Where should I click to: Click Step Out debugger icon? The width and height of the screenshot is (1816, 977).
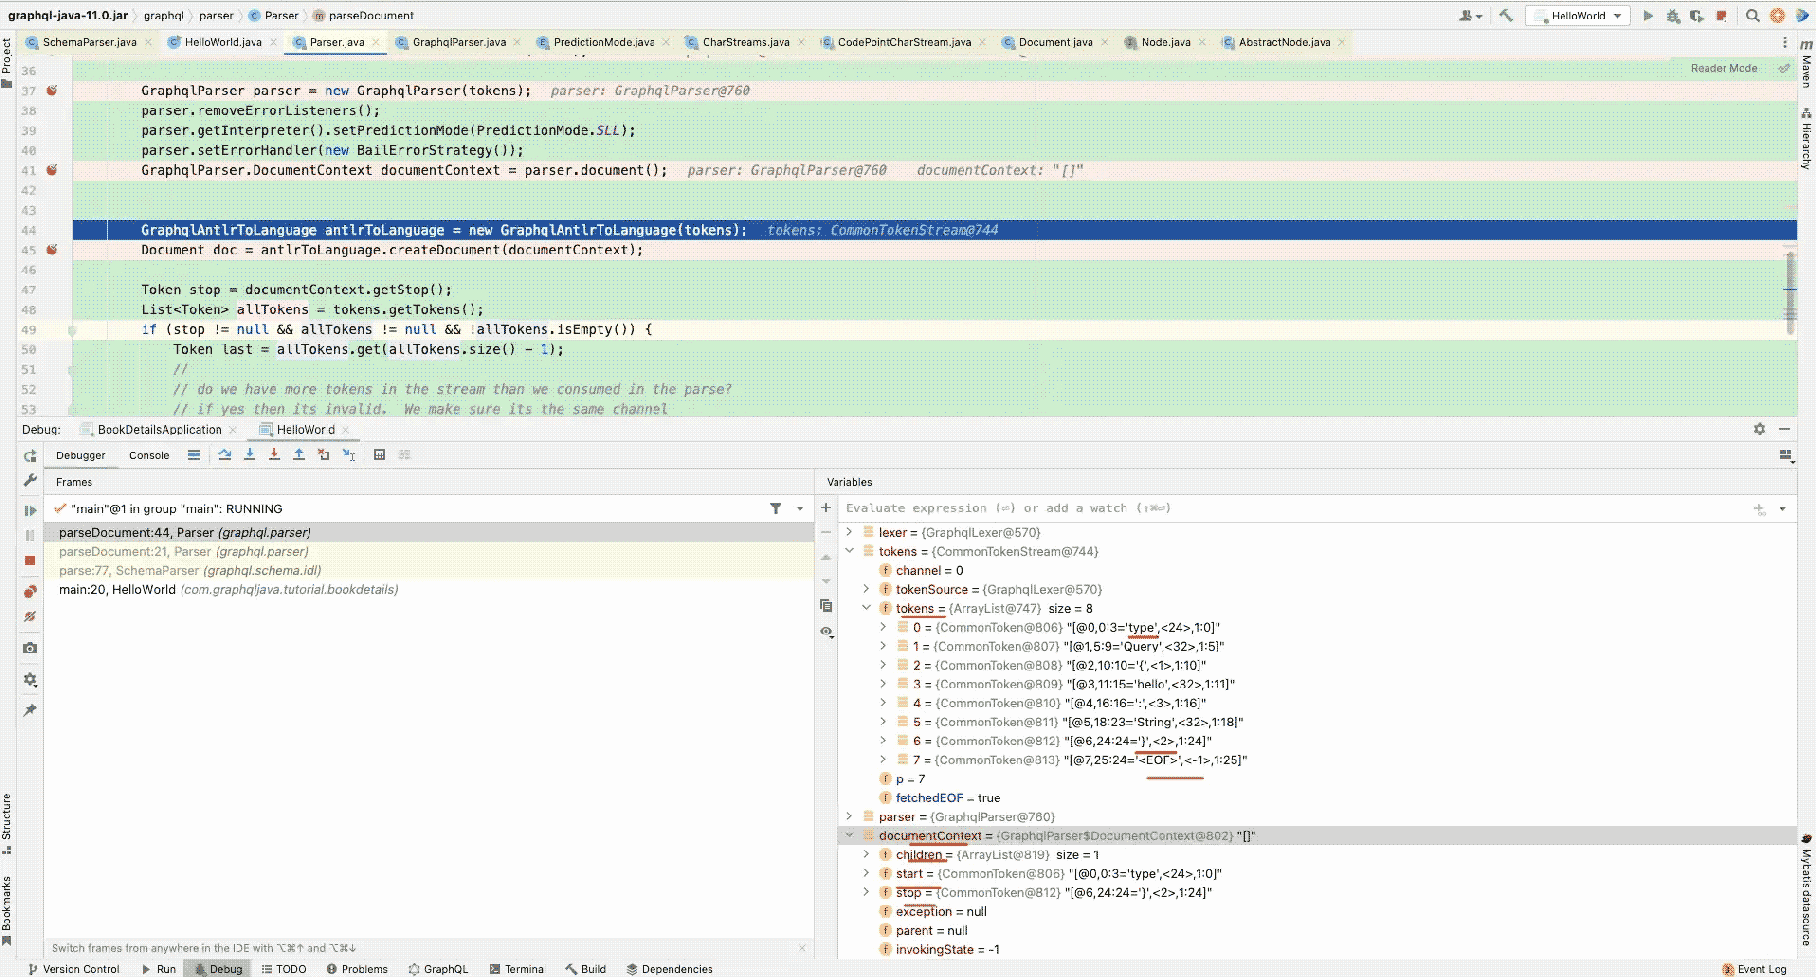click(x=299, y=455)
